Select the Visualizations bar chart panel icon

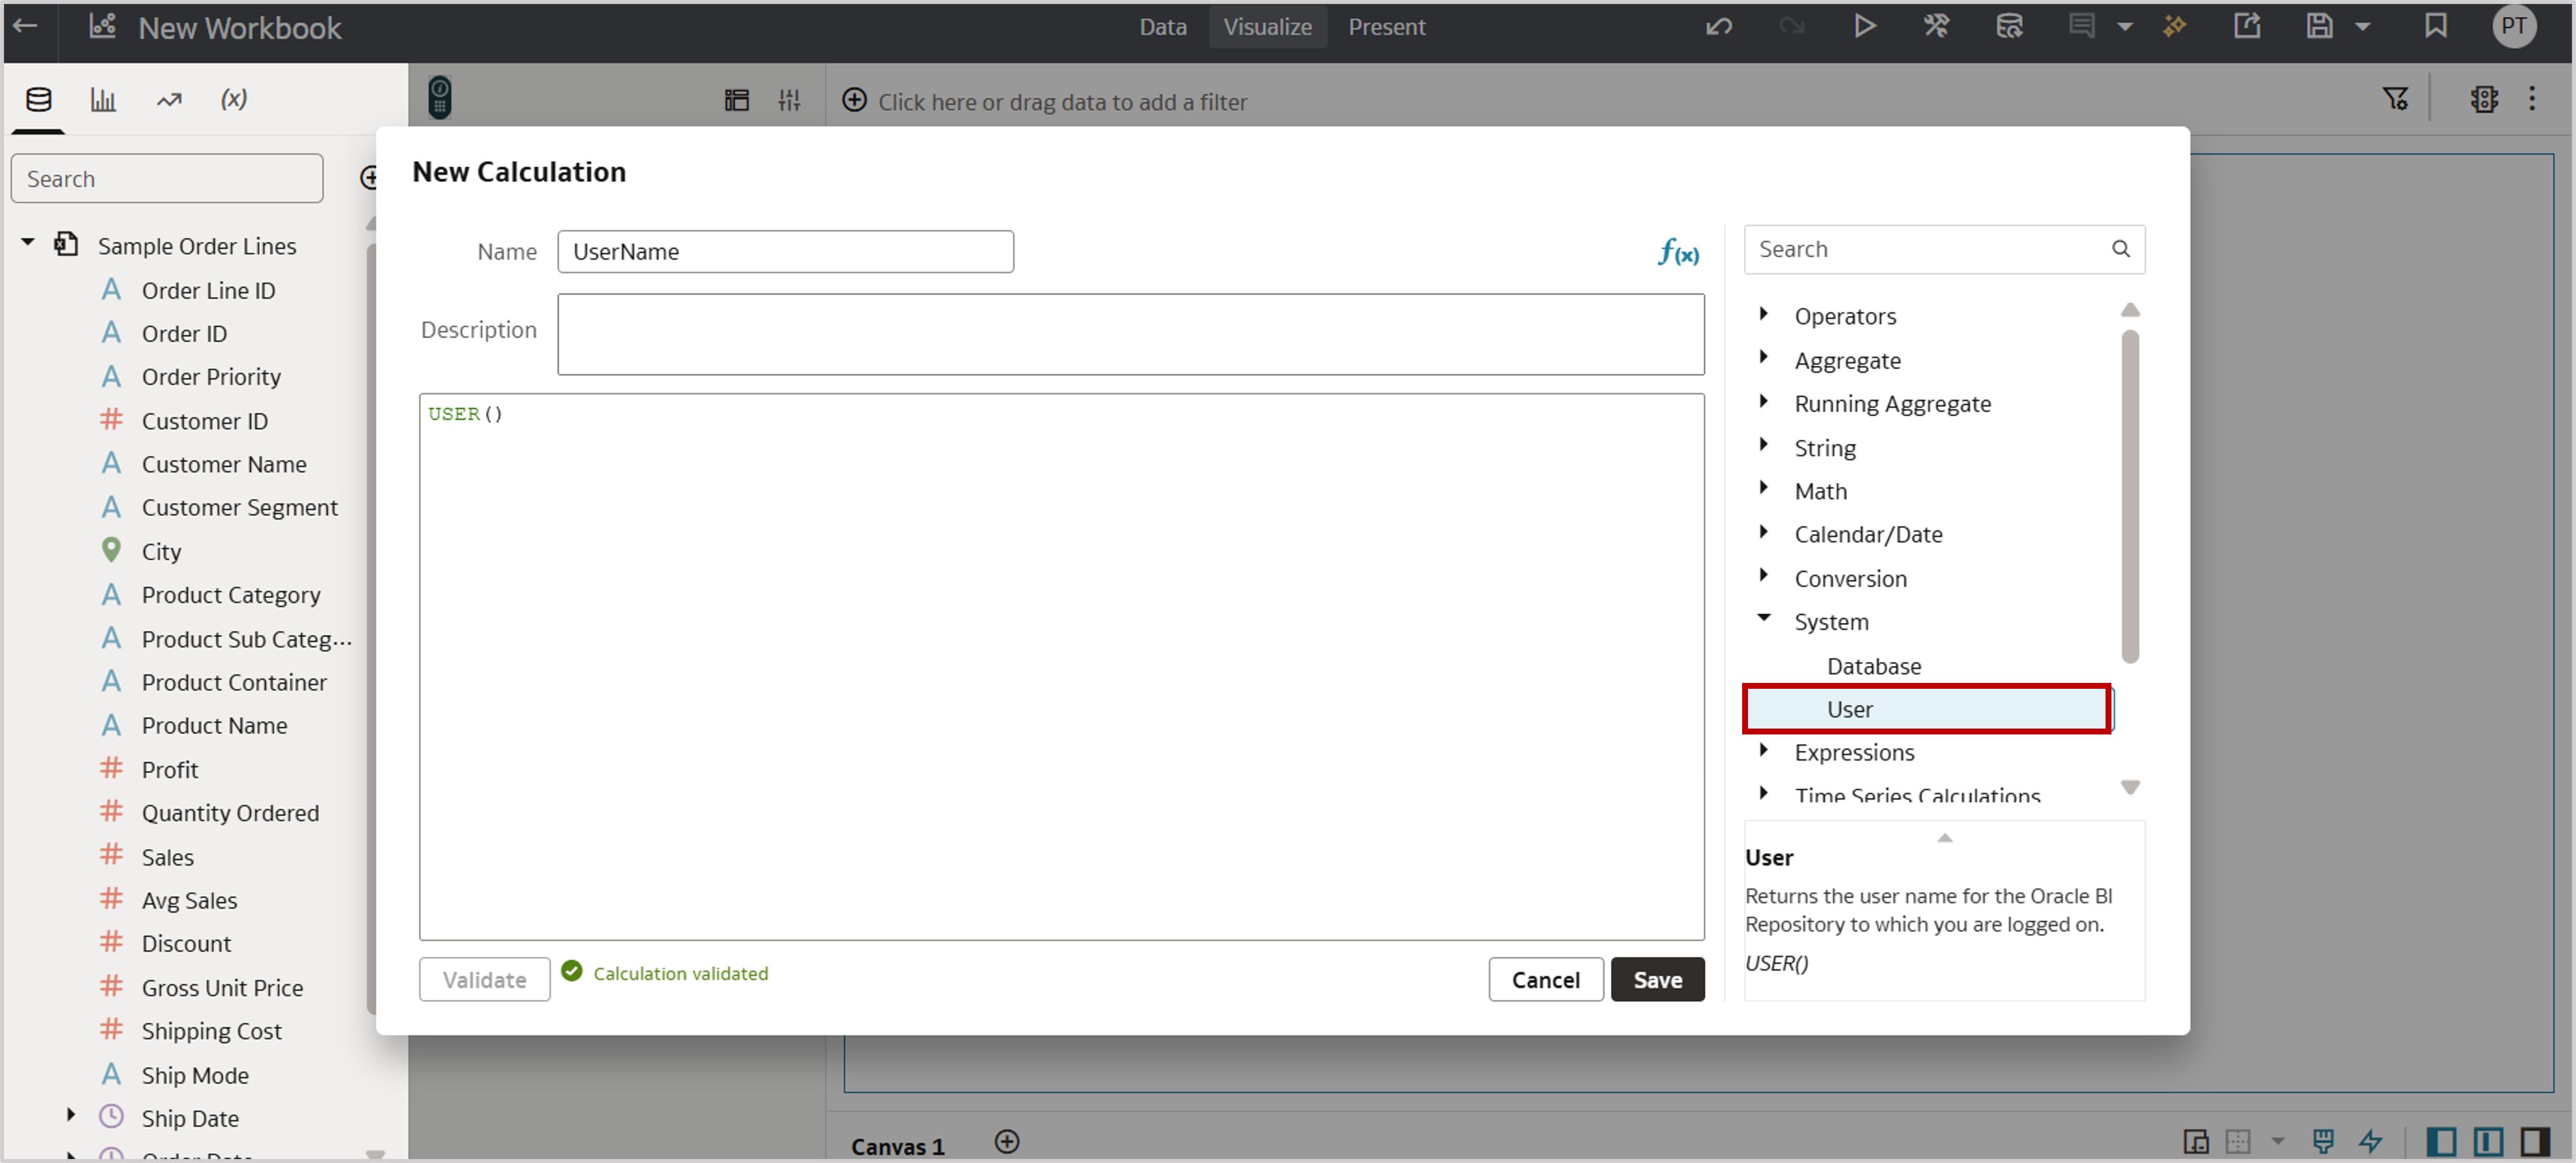coord(103,99)
